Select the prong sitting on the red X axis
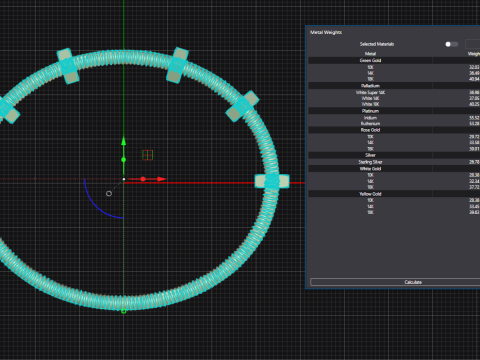480x360 pixels. point(272,182)
